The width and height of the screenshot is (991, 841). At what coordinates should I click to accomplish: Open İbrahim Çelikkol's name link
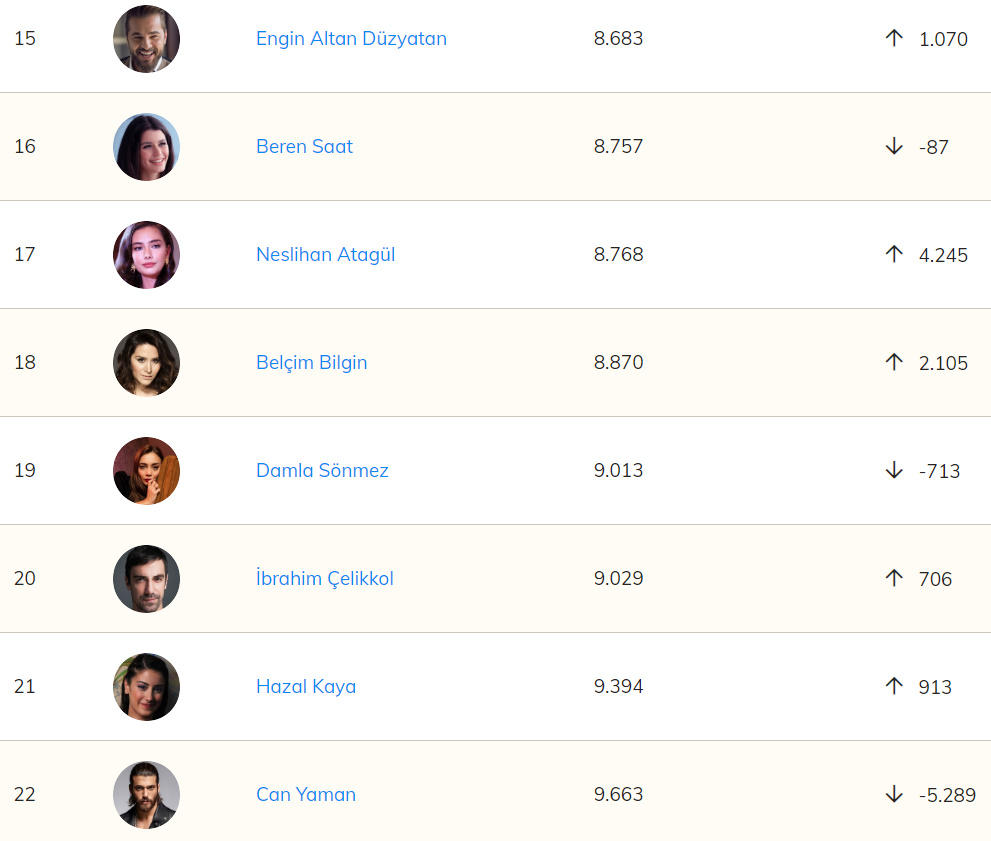tap(324, 579)
